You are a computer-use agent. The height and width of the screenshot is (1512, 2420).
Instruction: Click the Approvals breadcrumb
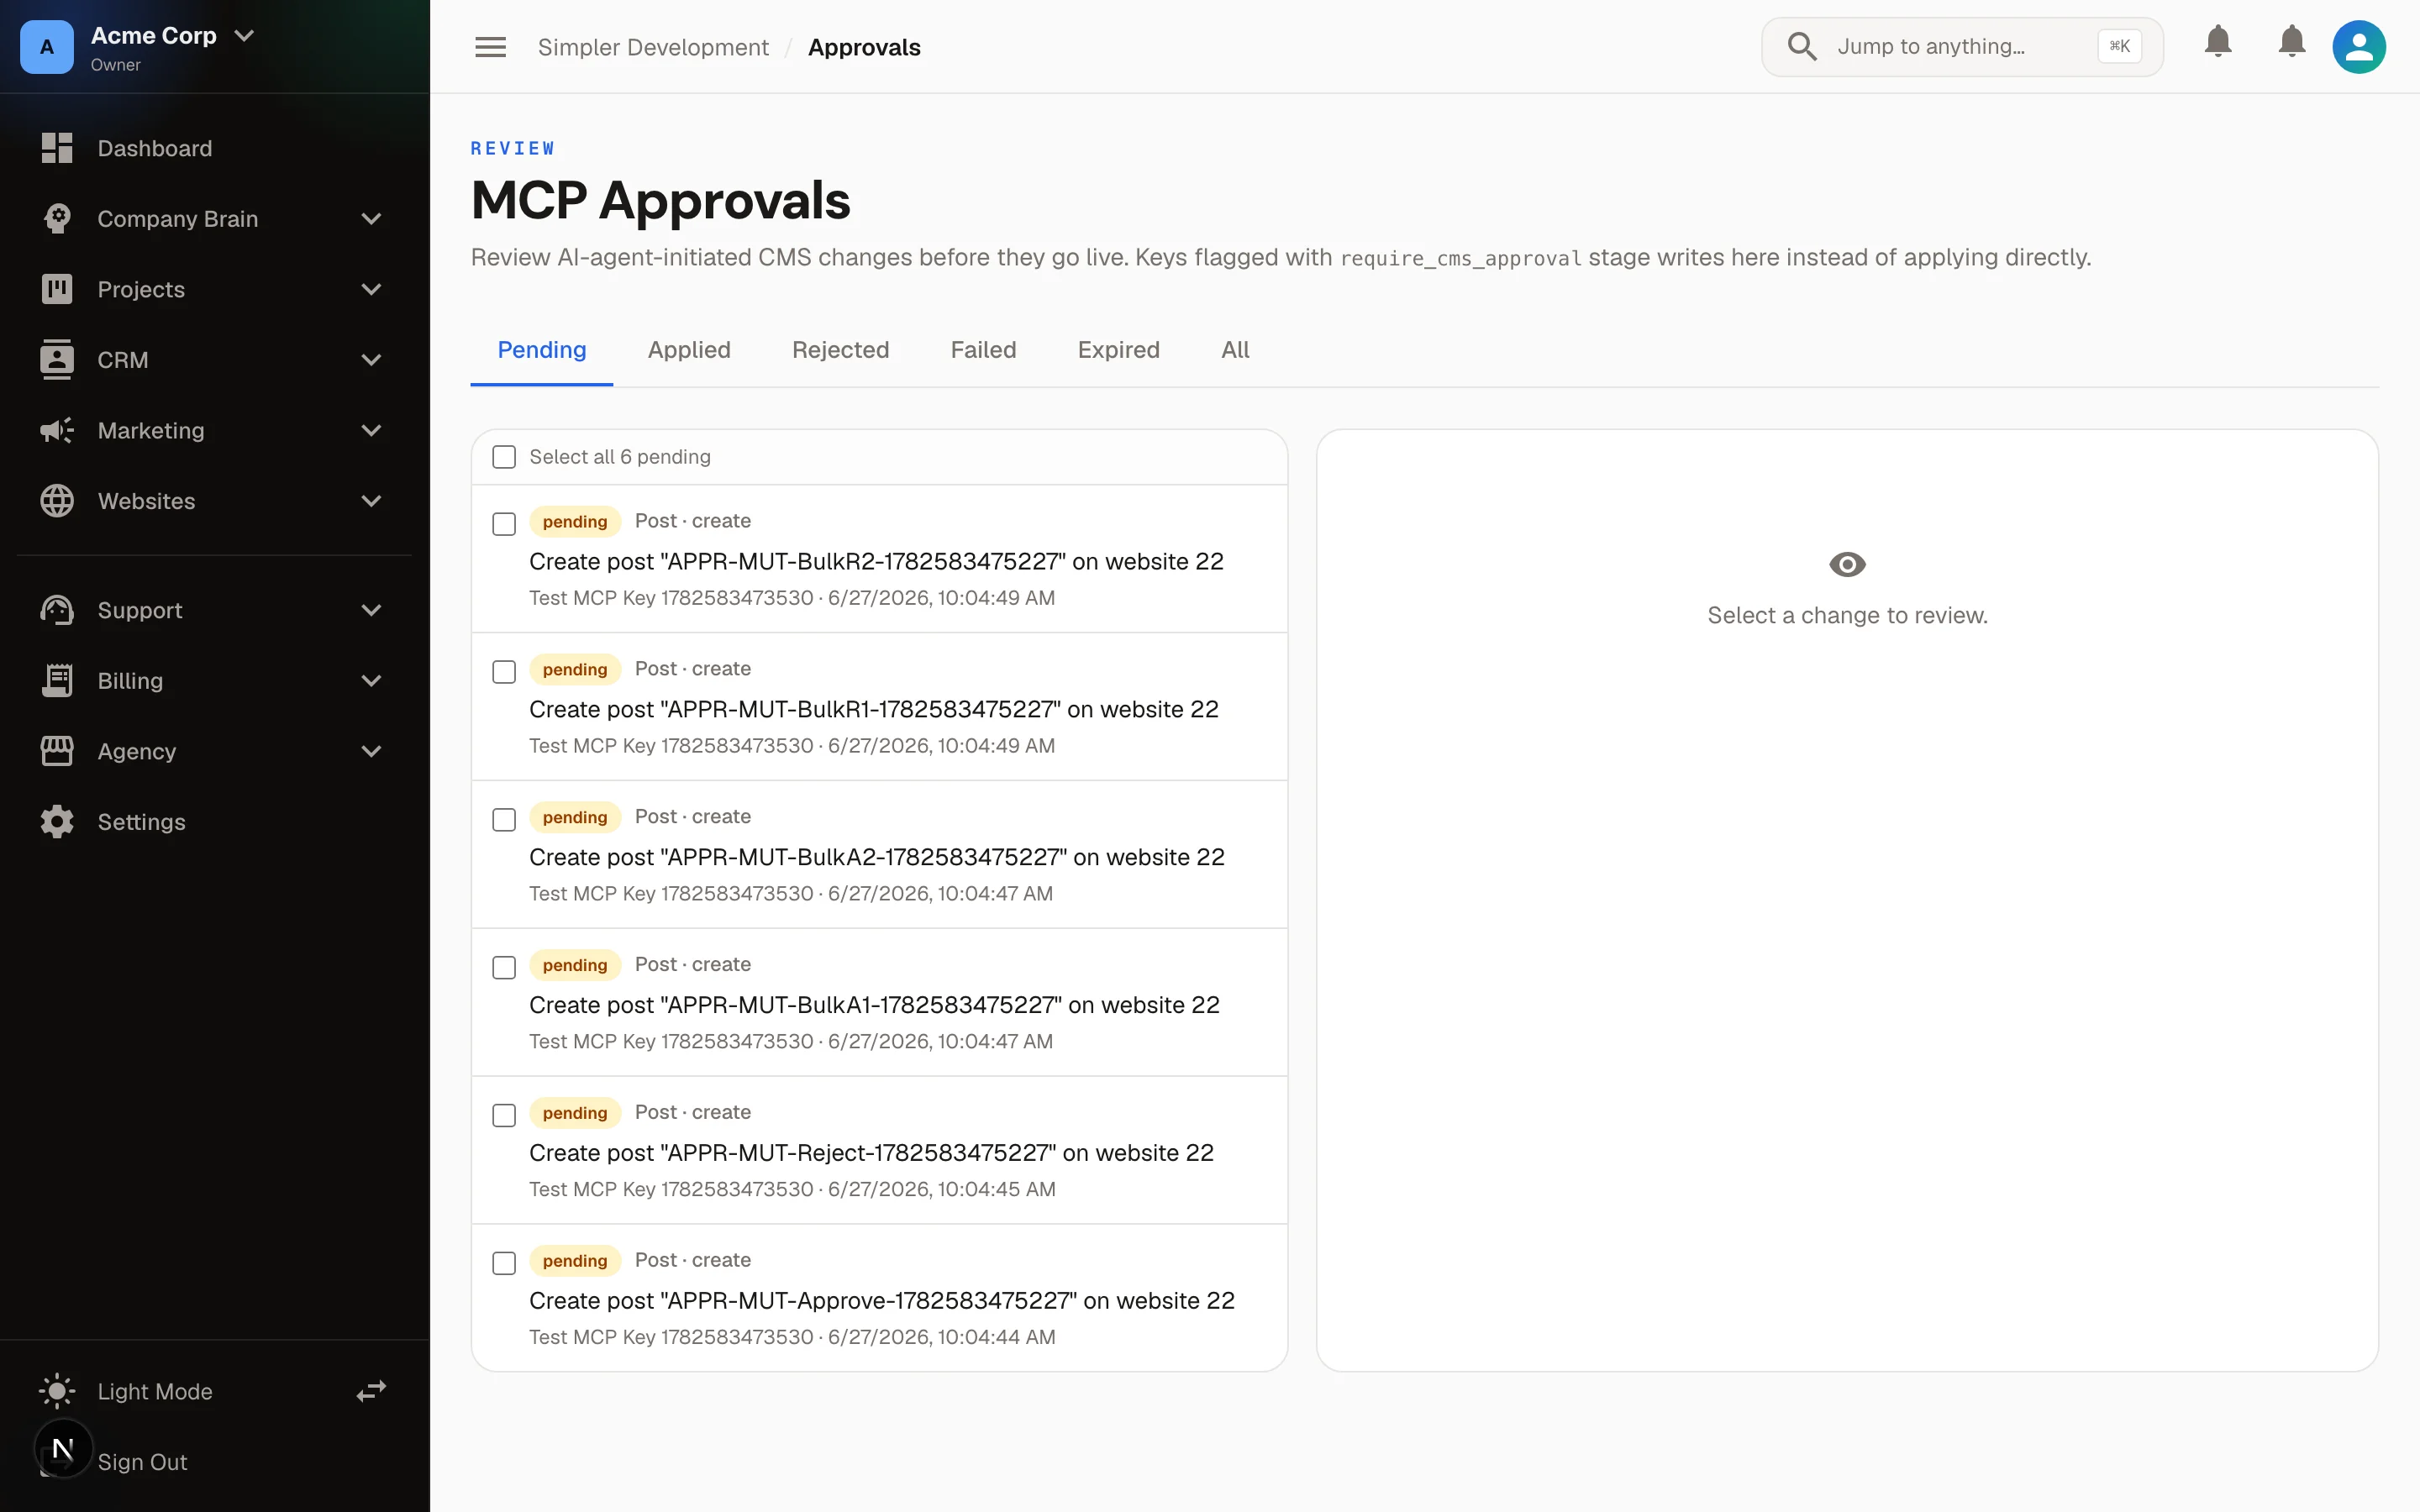click(x=864, y=47)
